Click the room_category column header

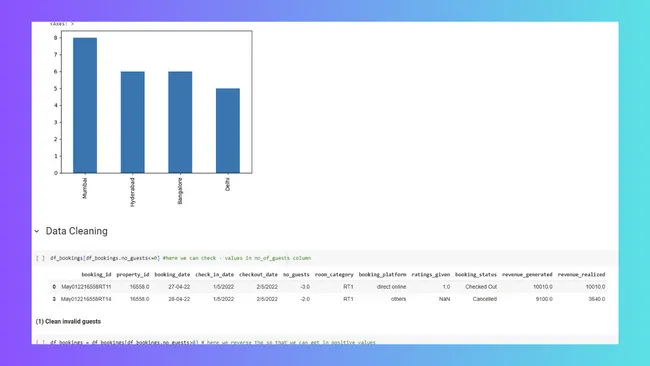pos(334,274)
